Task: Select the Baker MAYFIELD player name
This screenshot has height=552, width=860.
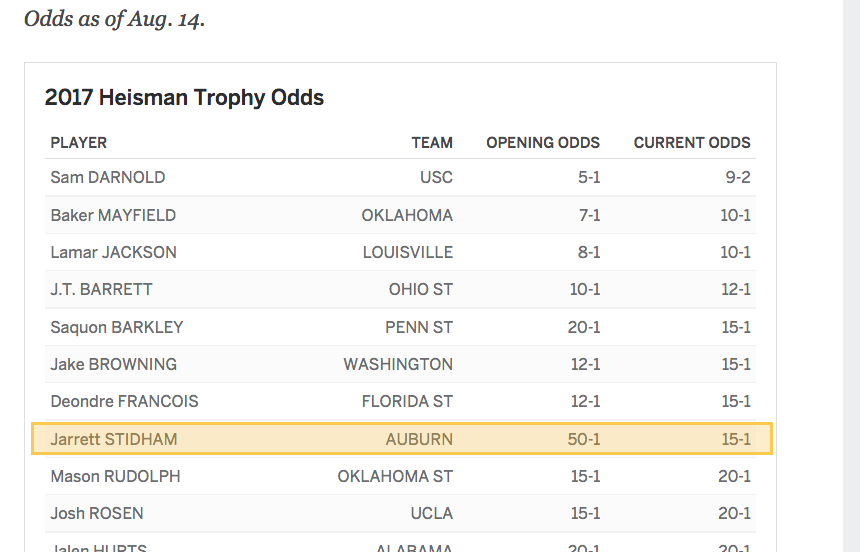Action: click(113, 215)
